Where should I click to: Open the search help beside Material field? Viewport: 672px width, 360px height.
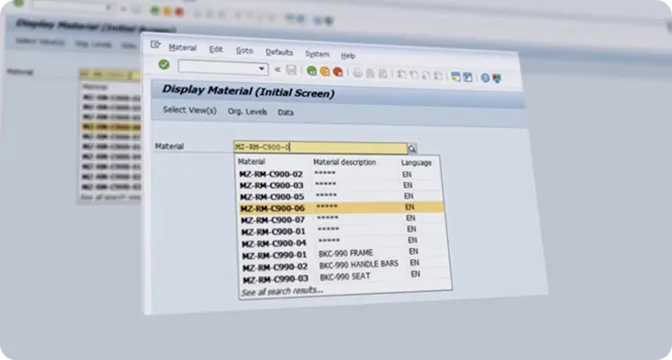[412, 149]
